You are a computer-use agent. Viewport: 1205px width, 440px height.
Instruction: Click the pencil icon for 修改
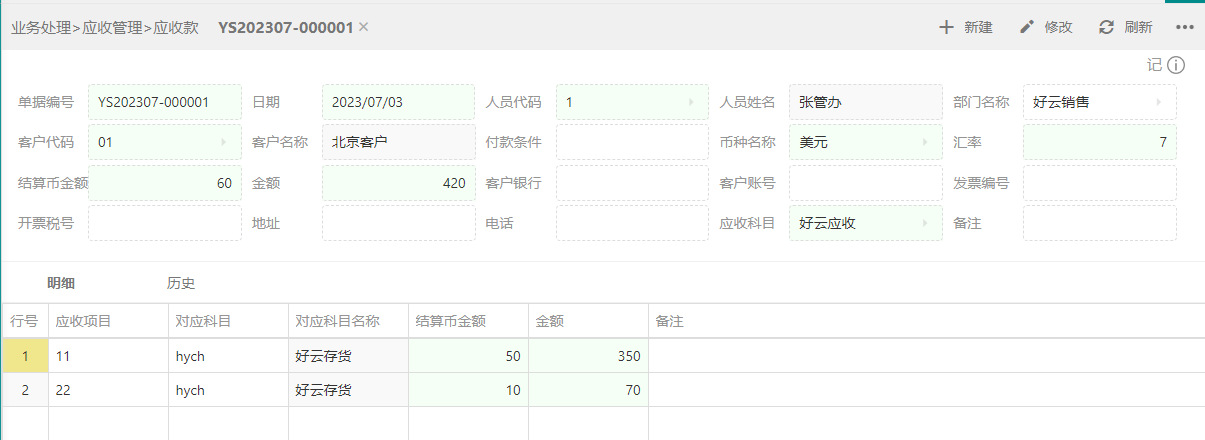1026,27
